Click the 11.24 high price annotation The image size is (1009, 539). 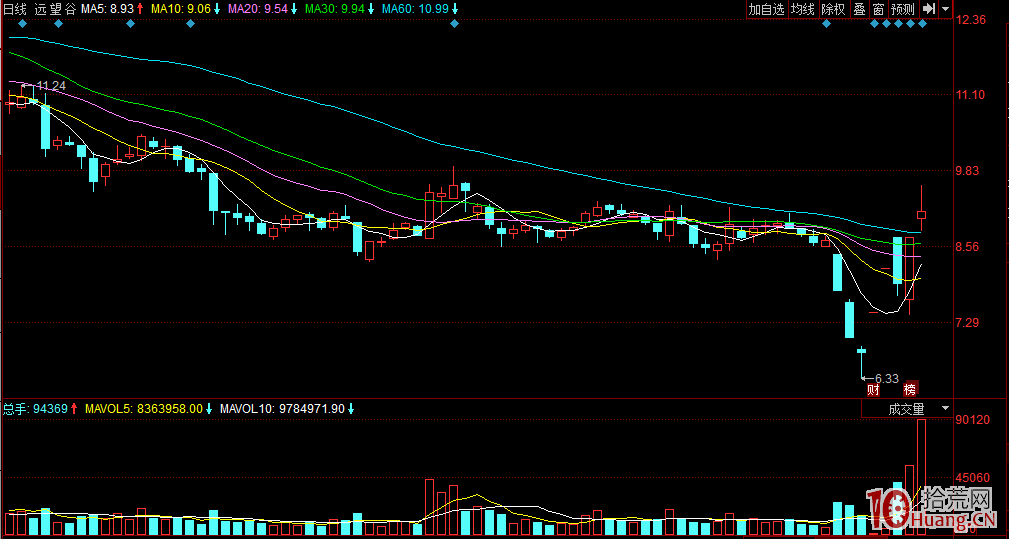[x=51, y=86]
